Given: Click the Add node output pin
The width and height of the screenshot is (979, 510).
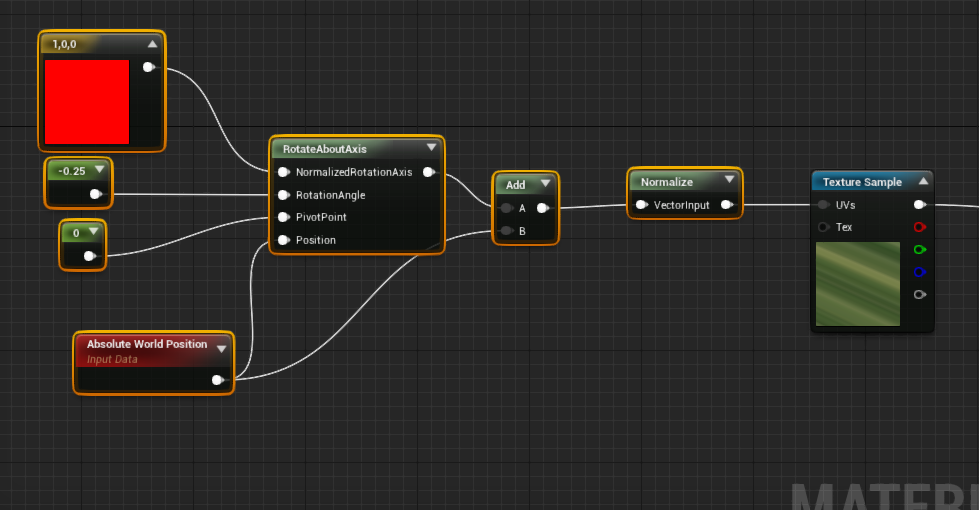Looking at the screenshot, I should pos(543,208).
